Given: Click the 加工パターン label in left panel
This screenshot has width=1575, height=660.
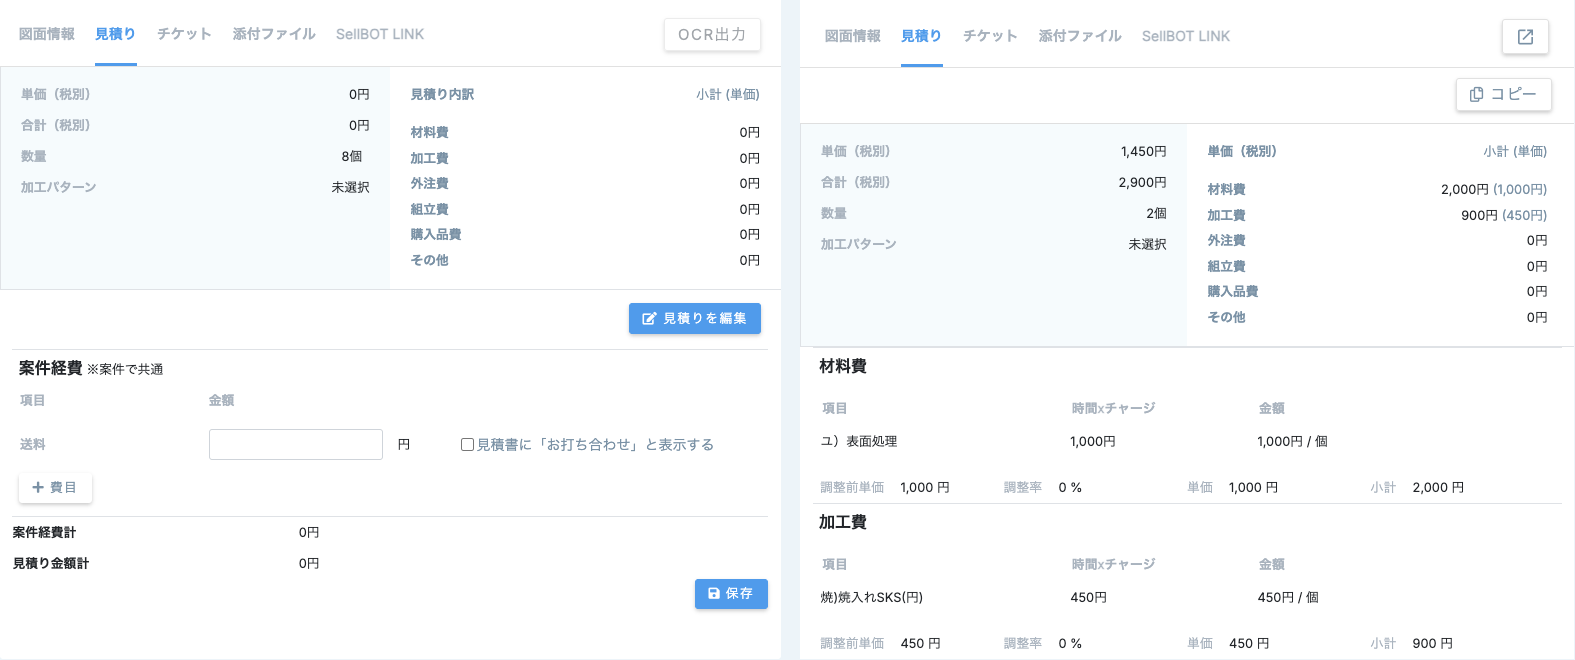Looking at the screenshot, I should [59, 187].
